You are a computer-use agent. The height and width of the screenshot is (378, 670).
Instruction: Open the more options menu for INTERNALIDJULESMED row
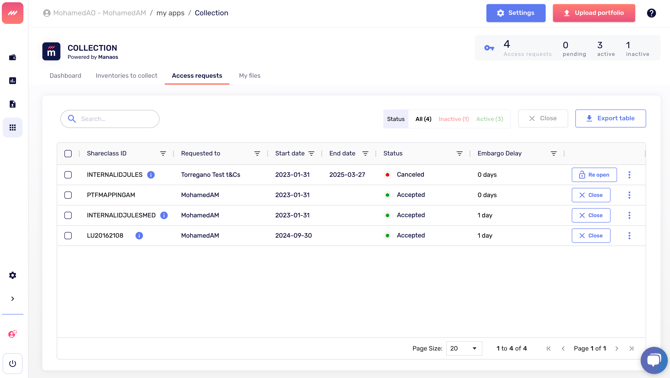click(629, 215)
